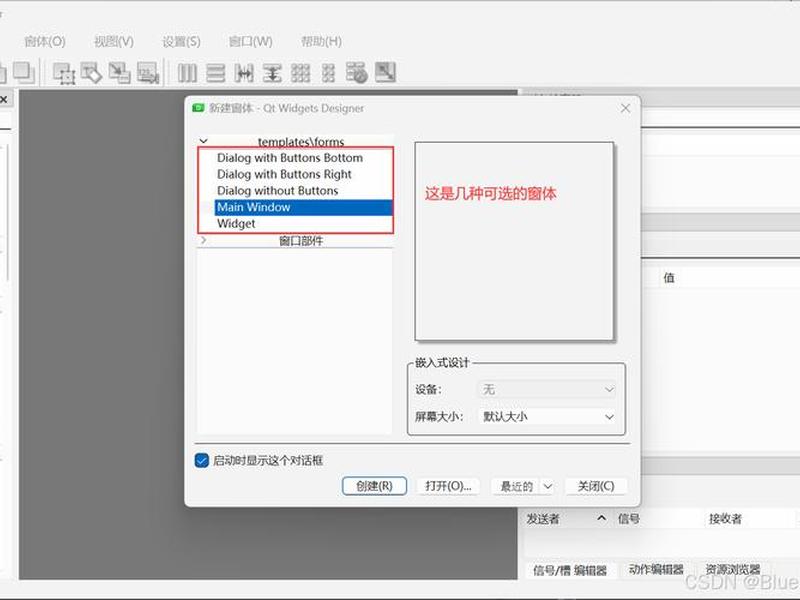Click the form preview thumbnail area
This screenshot has width=800, height=600.
(x=514, y=241)
